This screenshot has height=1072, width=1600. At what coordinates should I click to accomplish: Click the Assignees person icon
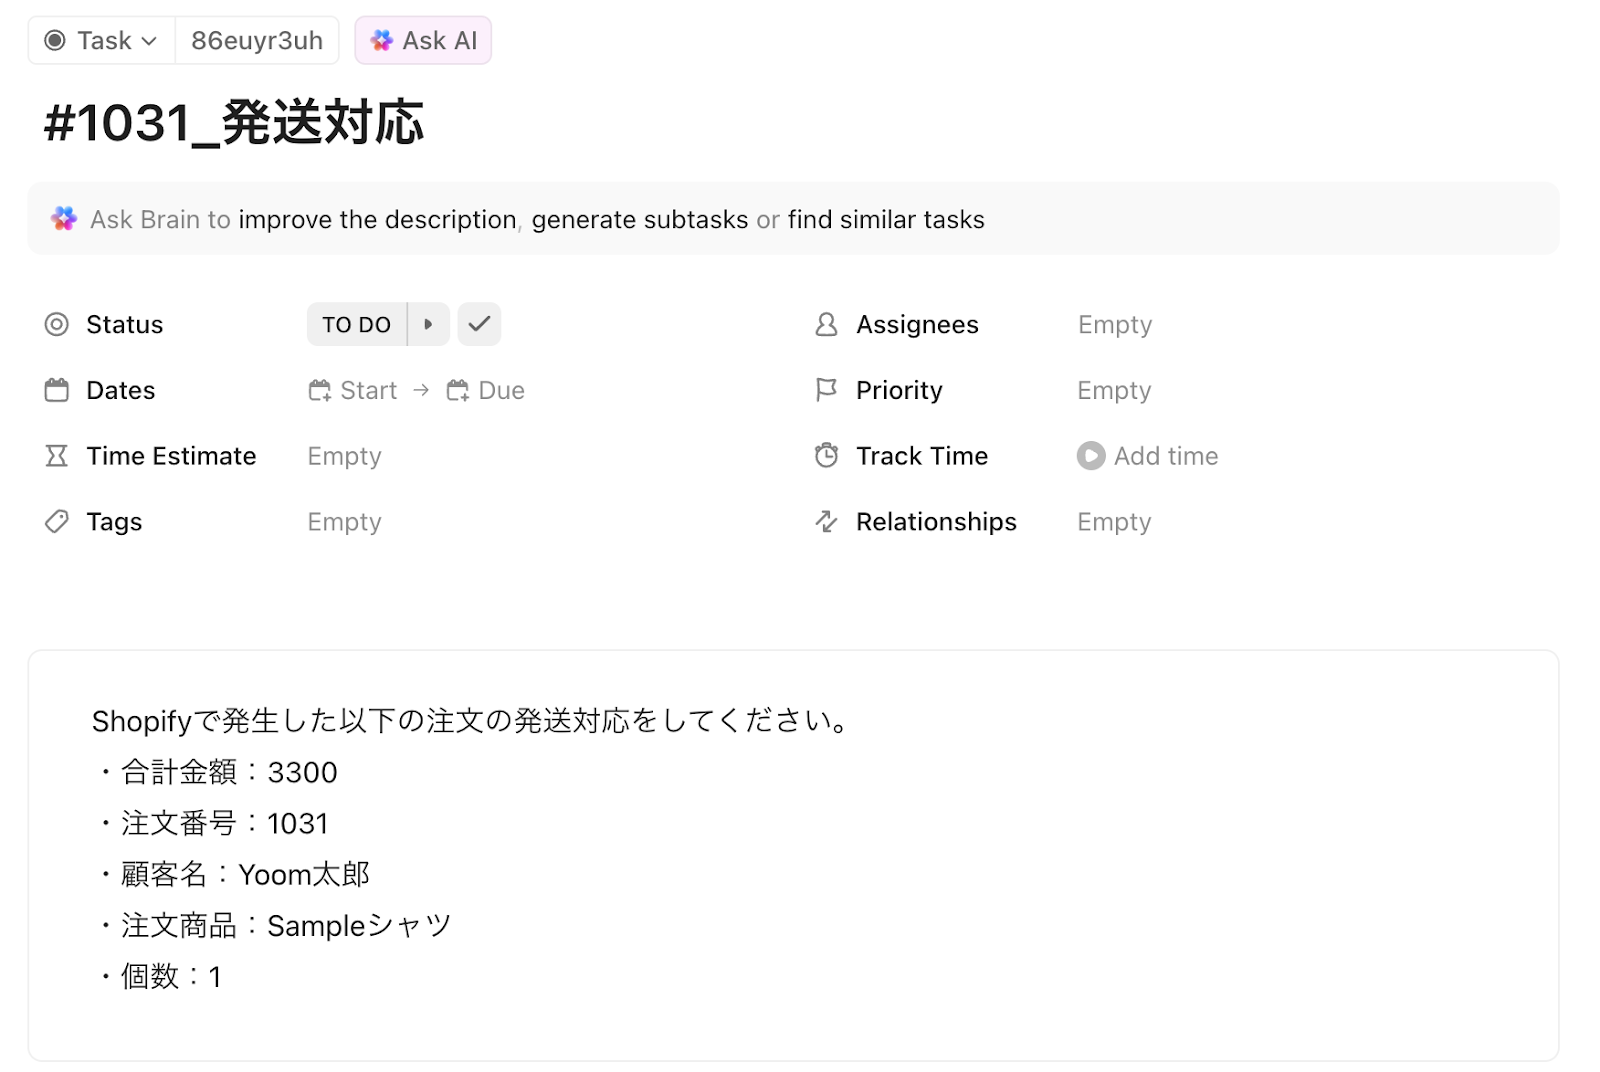pyautogui.click(x=826, y=325)
